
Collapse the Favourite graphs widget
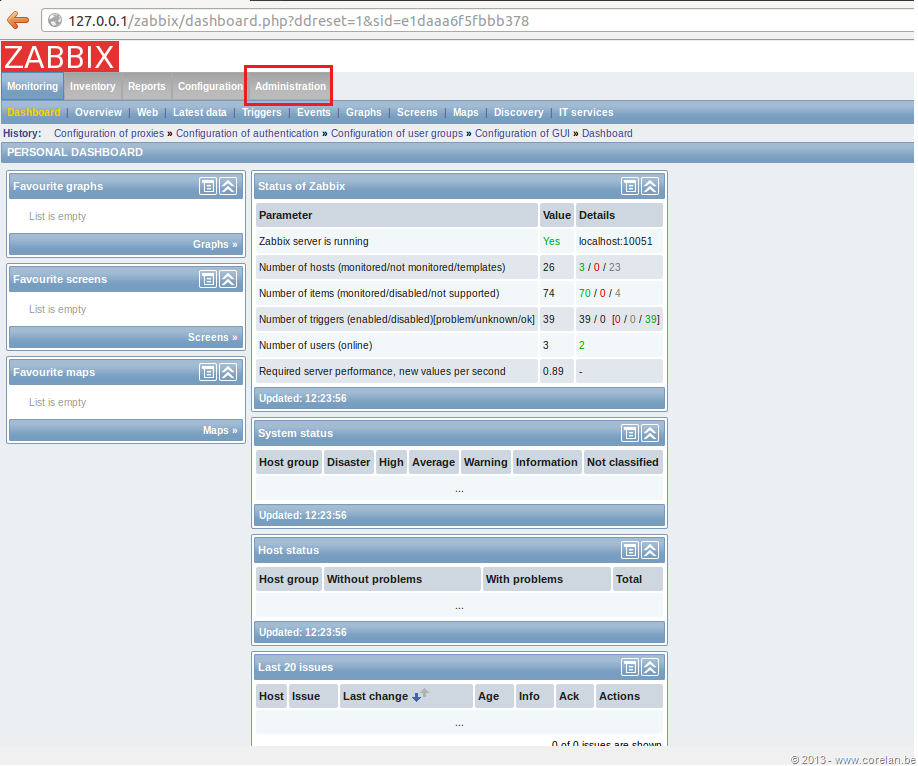coord(228,186)
